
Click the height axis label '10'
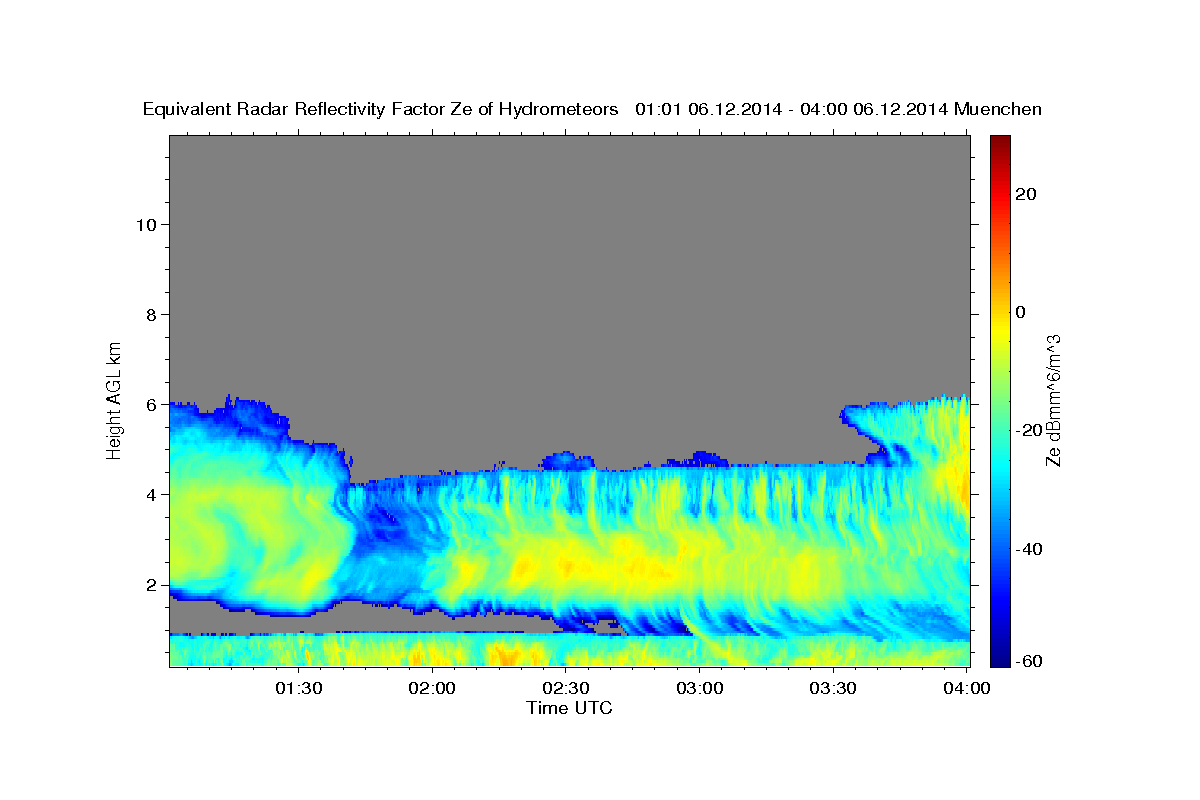click(x=145, y=224)
